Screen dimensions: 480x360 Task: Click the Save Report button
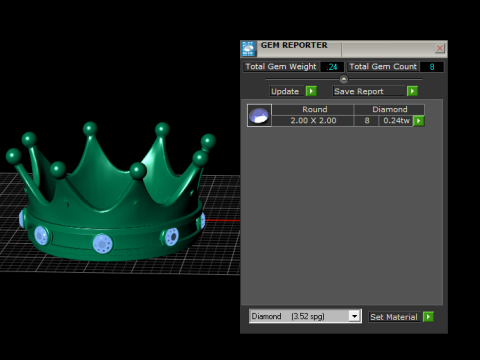[369, 91]
